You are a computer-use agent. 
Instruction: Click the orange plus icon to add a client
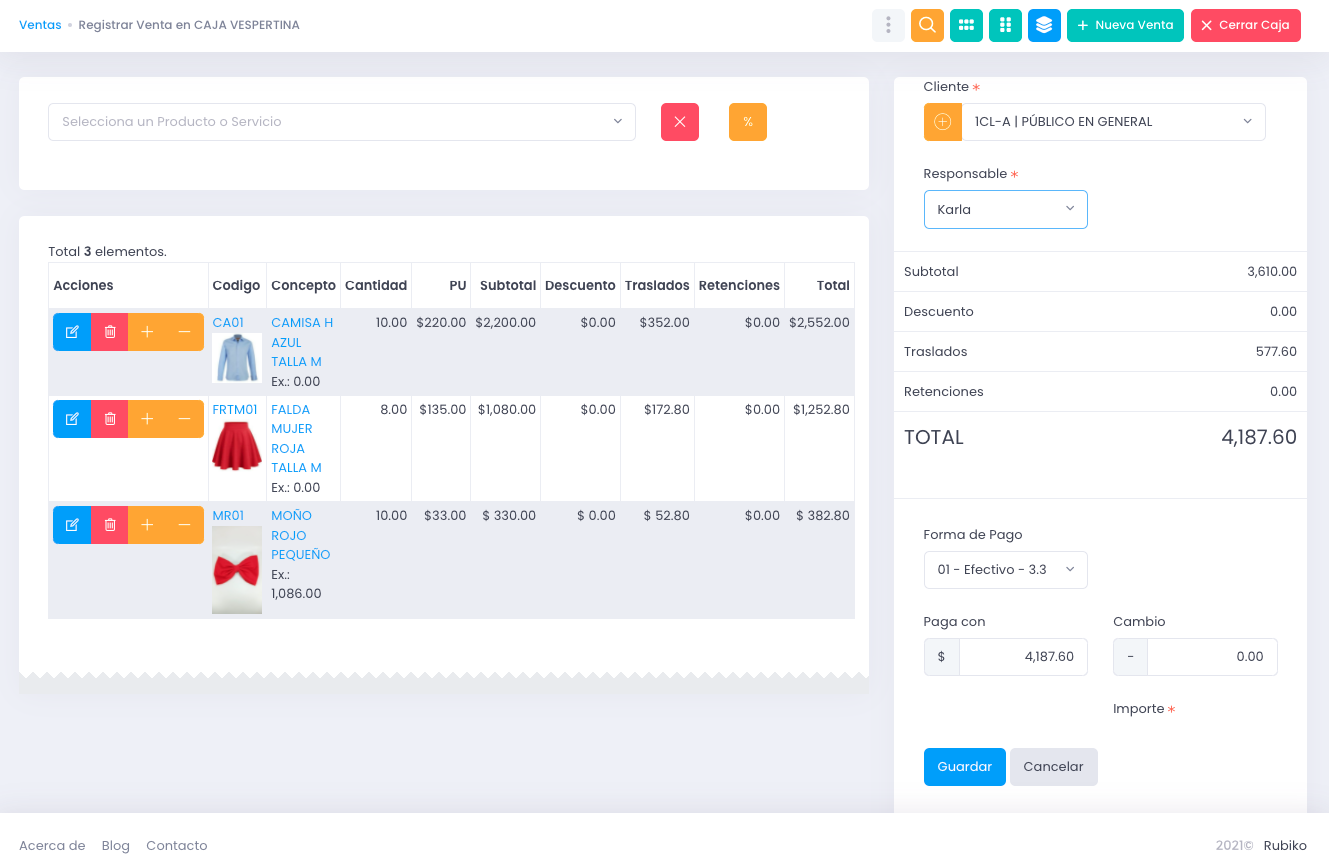941,121
